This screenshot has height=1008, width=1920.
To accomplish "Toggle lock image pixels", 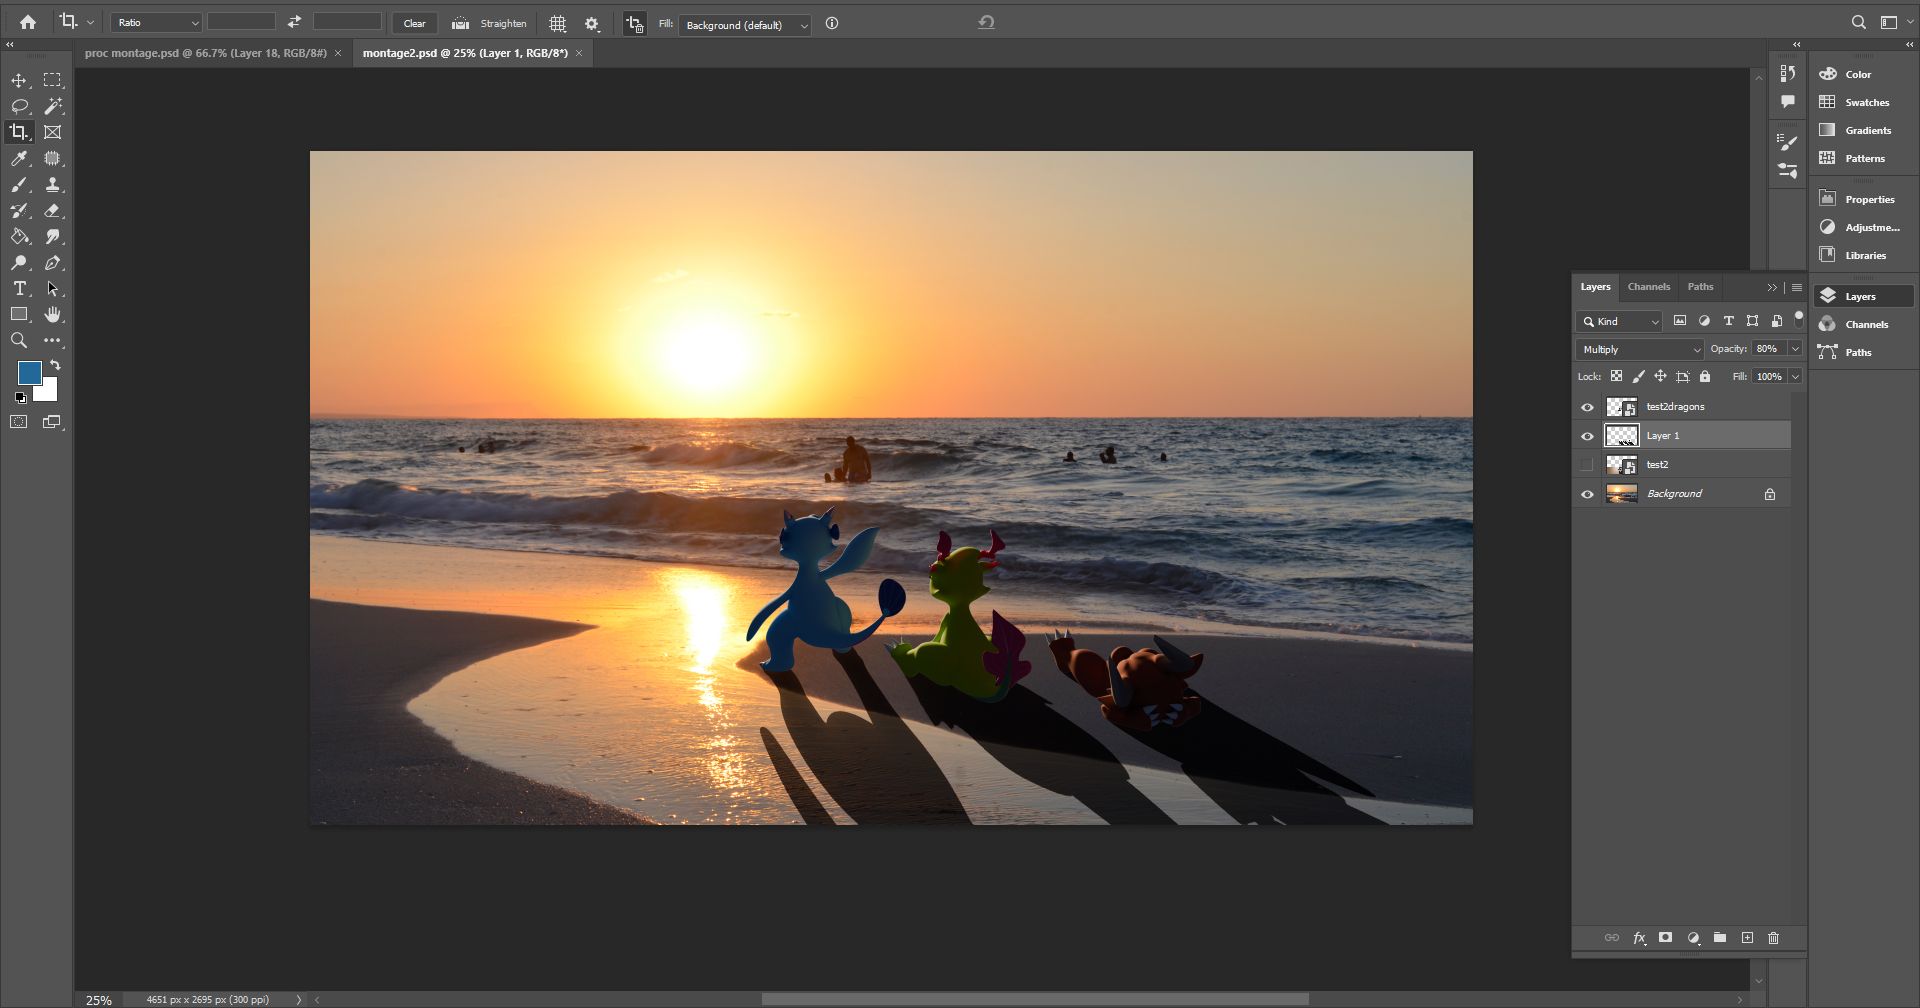I will coord(1638,377).
